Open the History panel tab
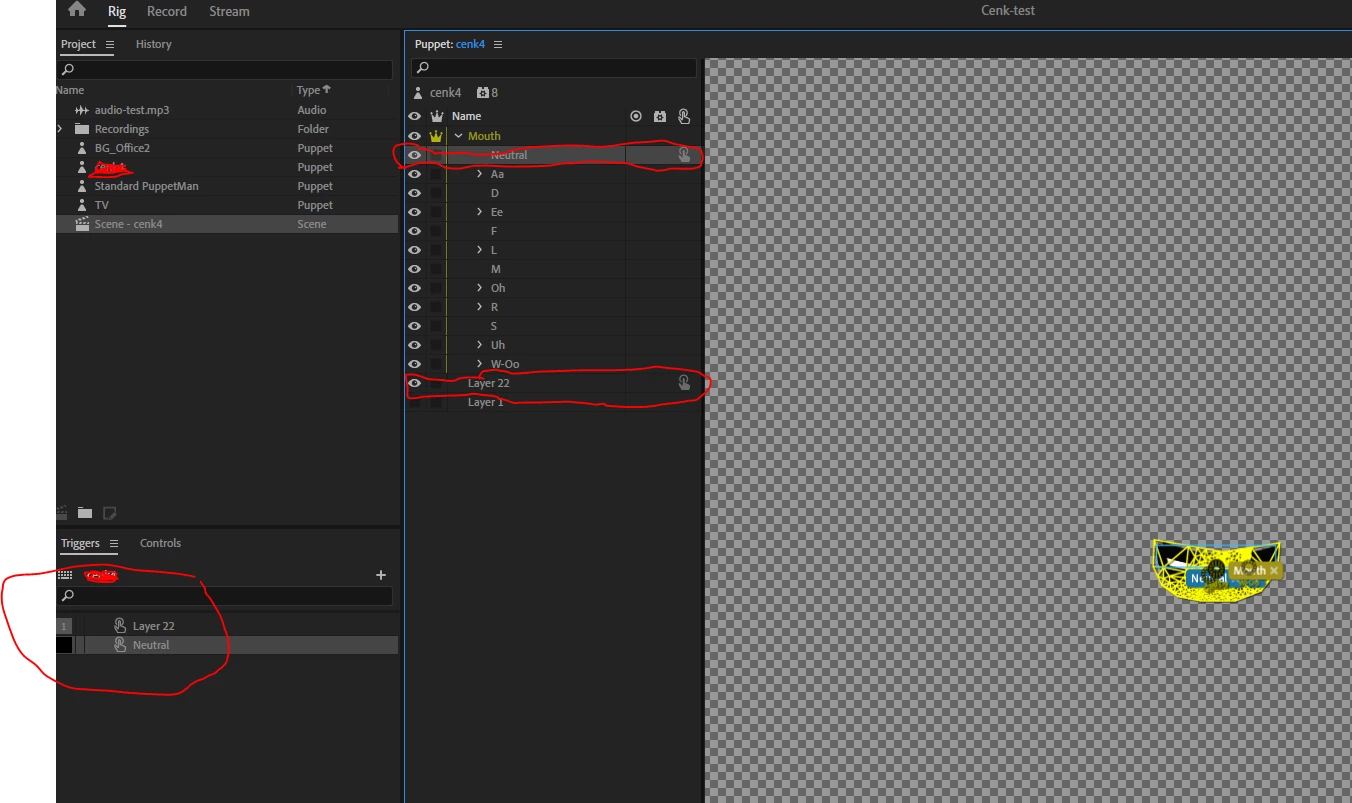Viewport: 1352px width, 803px height. coord(153,44)
